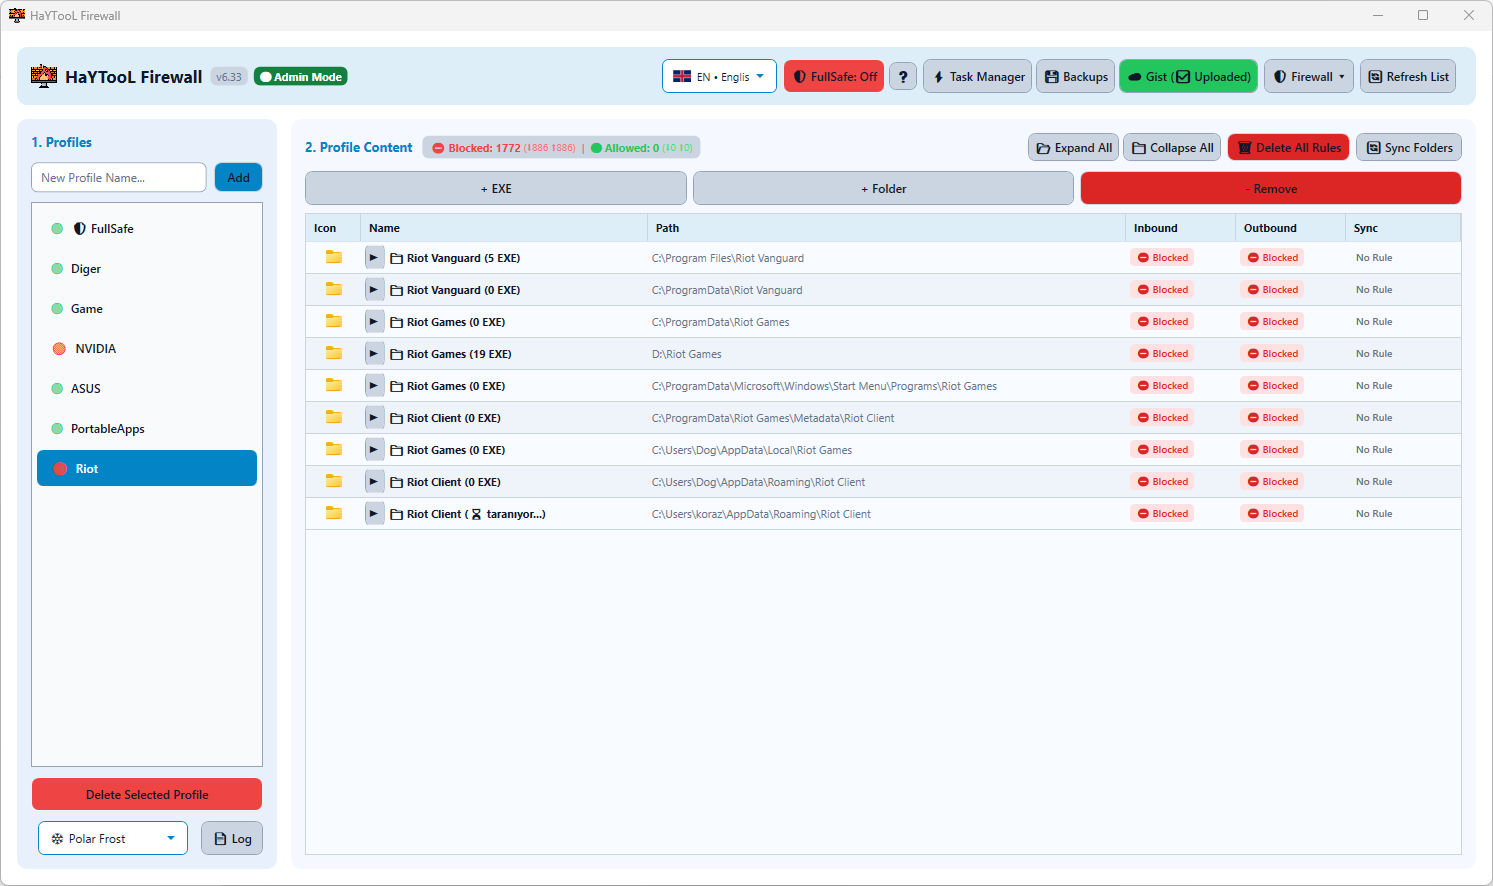
Task: Click the red Remove button
Action: tap(1271, 188)
